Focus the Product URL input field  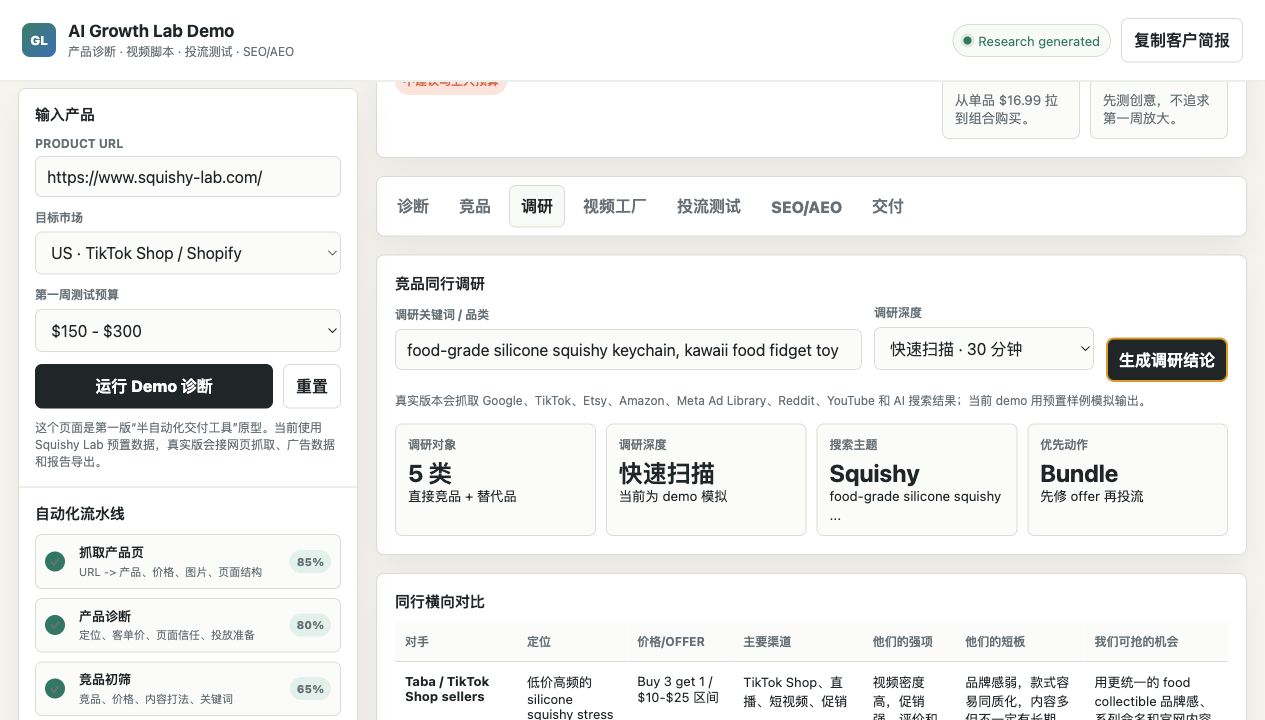pyautogui.click(x=188, y=176)
